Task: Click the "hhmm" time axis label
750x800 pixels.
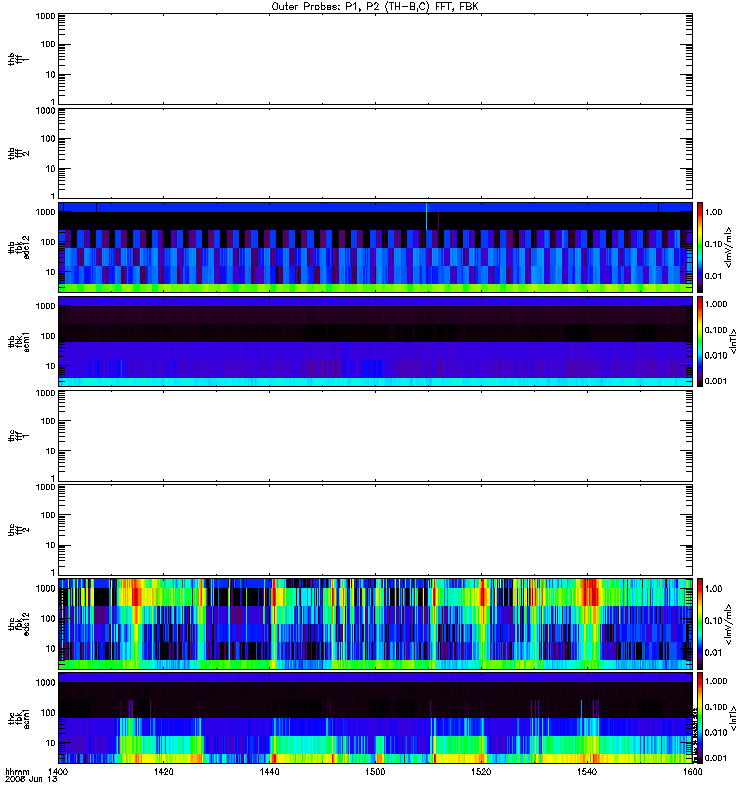Action: coord(17,772)
